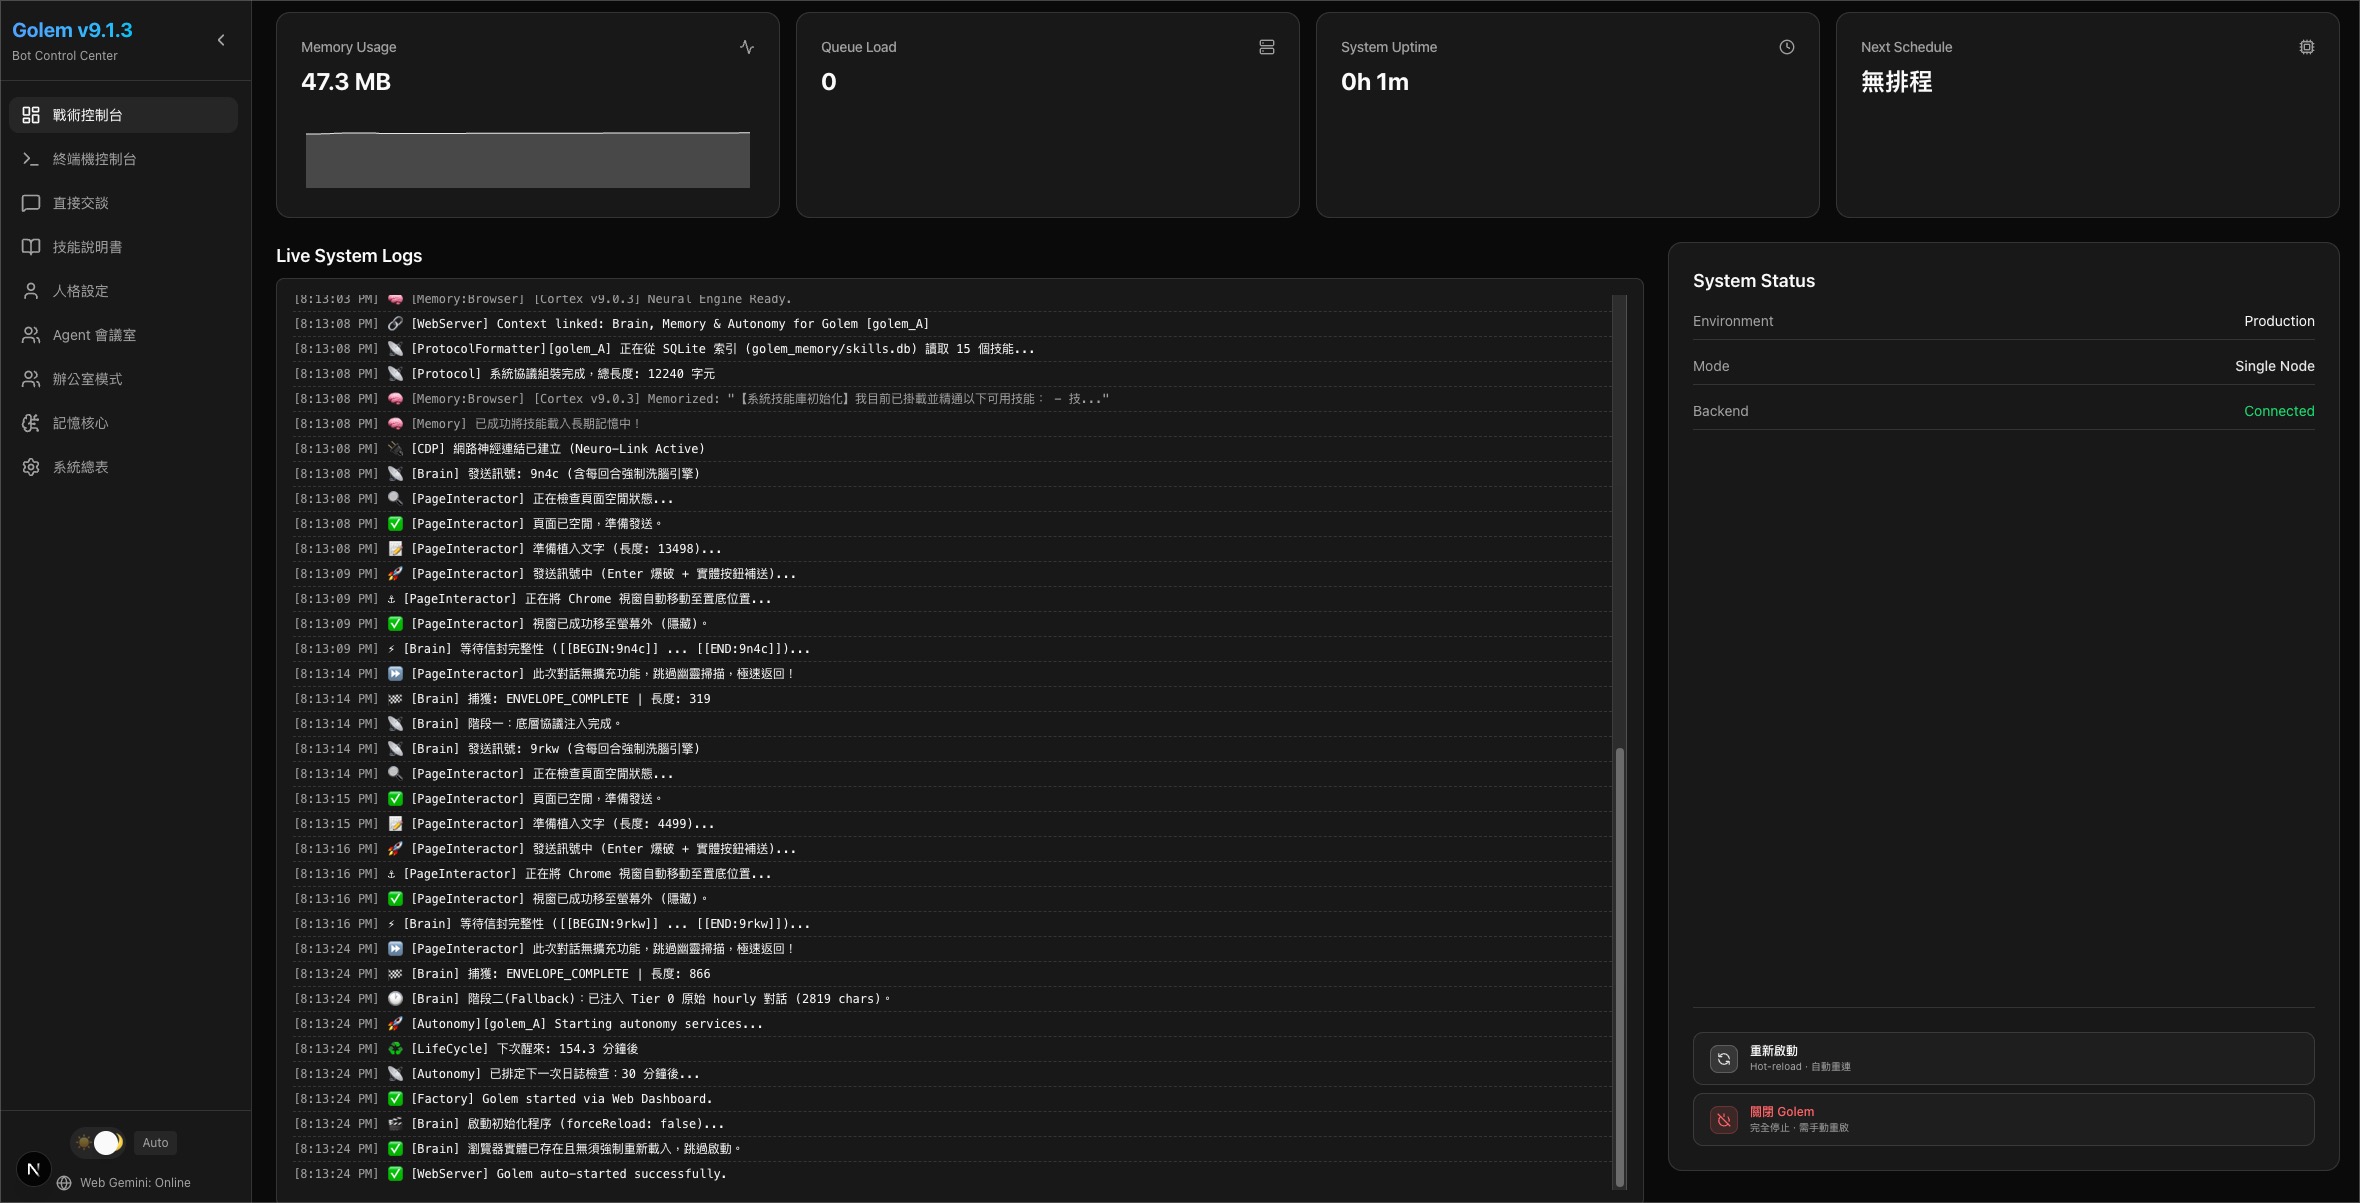Click the Next Schedule chip icon
This screenshot has width=2360, height=1203.
click(2307, 47)
